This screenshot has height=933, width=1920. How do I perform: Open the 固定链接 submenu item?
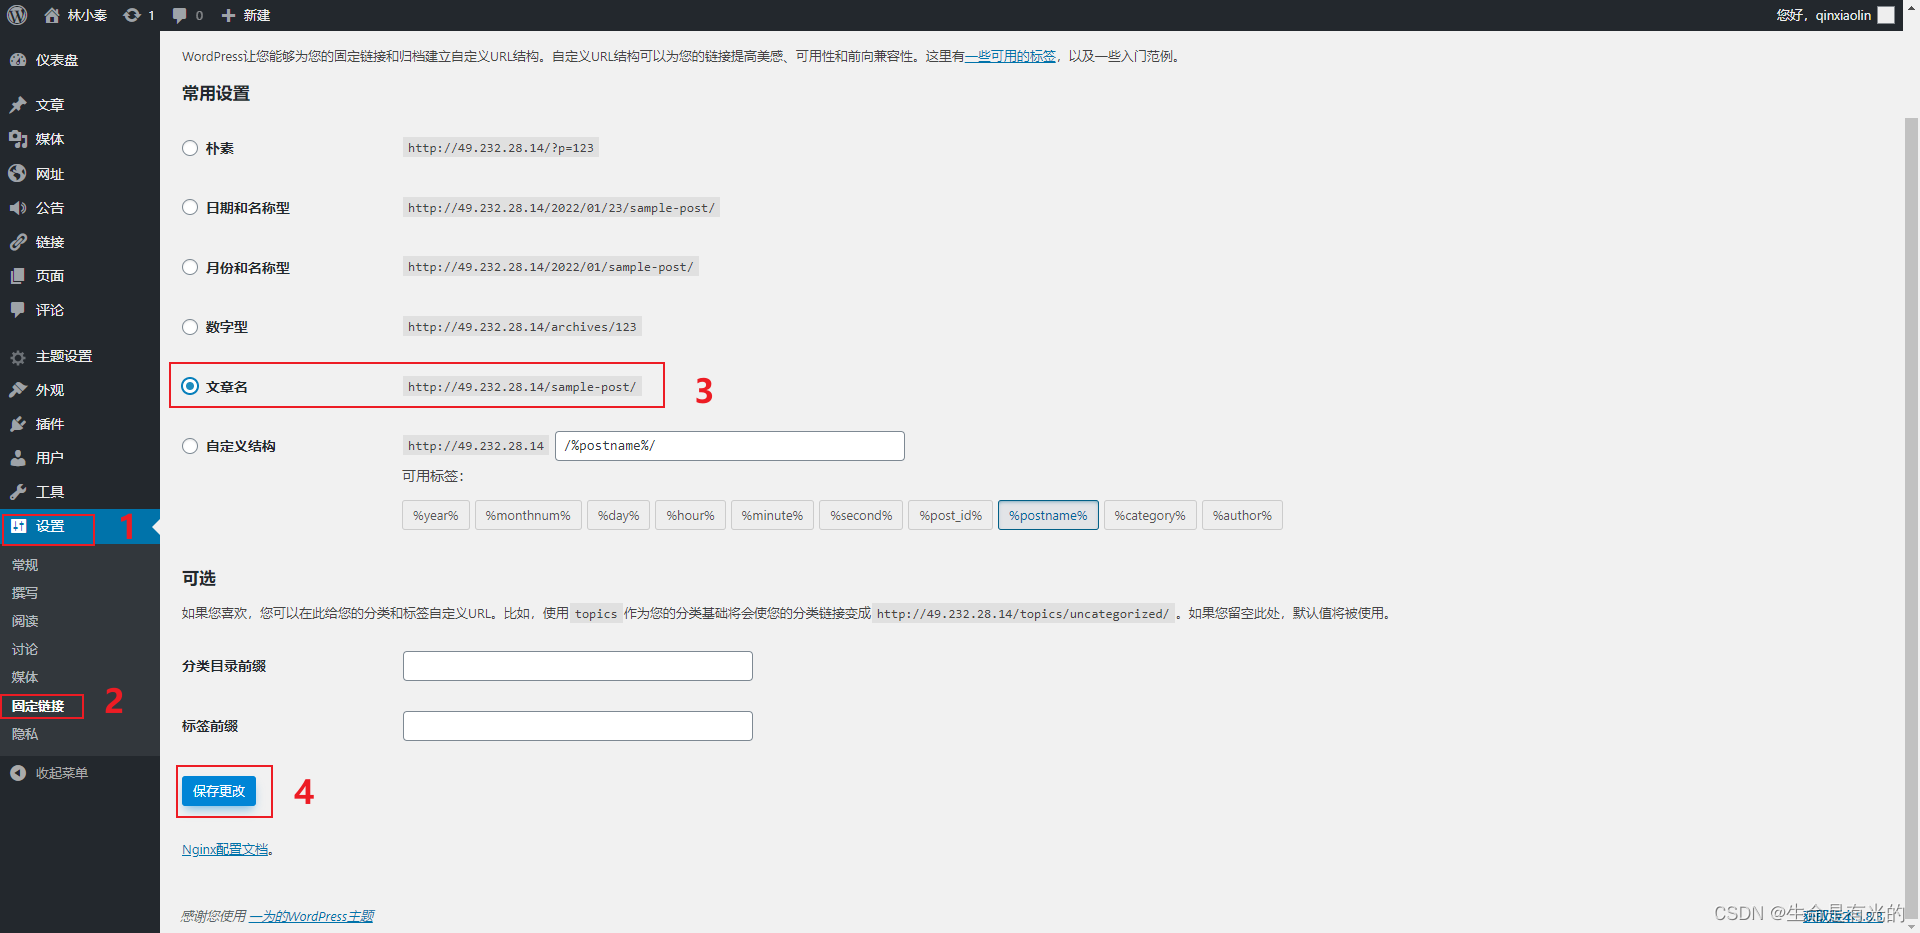[38, 706]
